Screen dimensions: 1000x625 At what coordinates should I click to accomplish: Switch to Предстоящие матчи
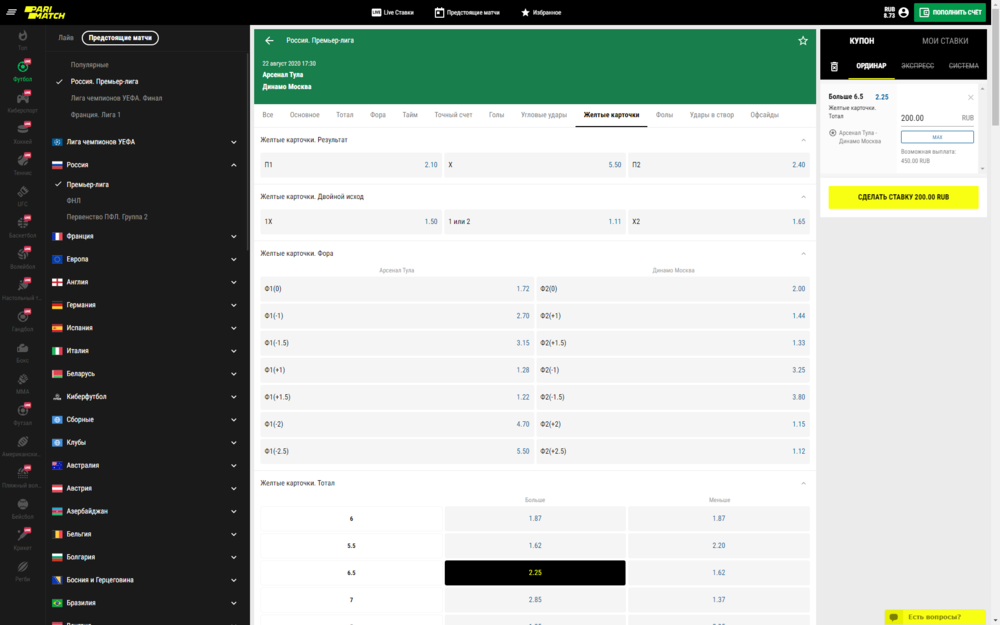pos(120,38)
